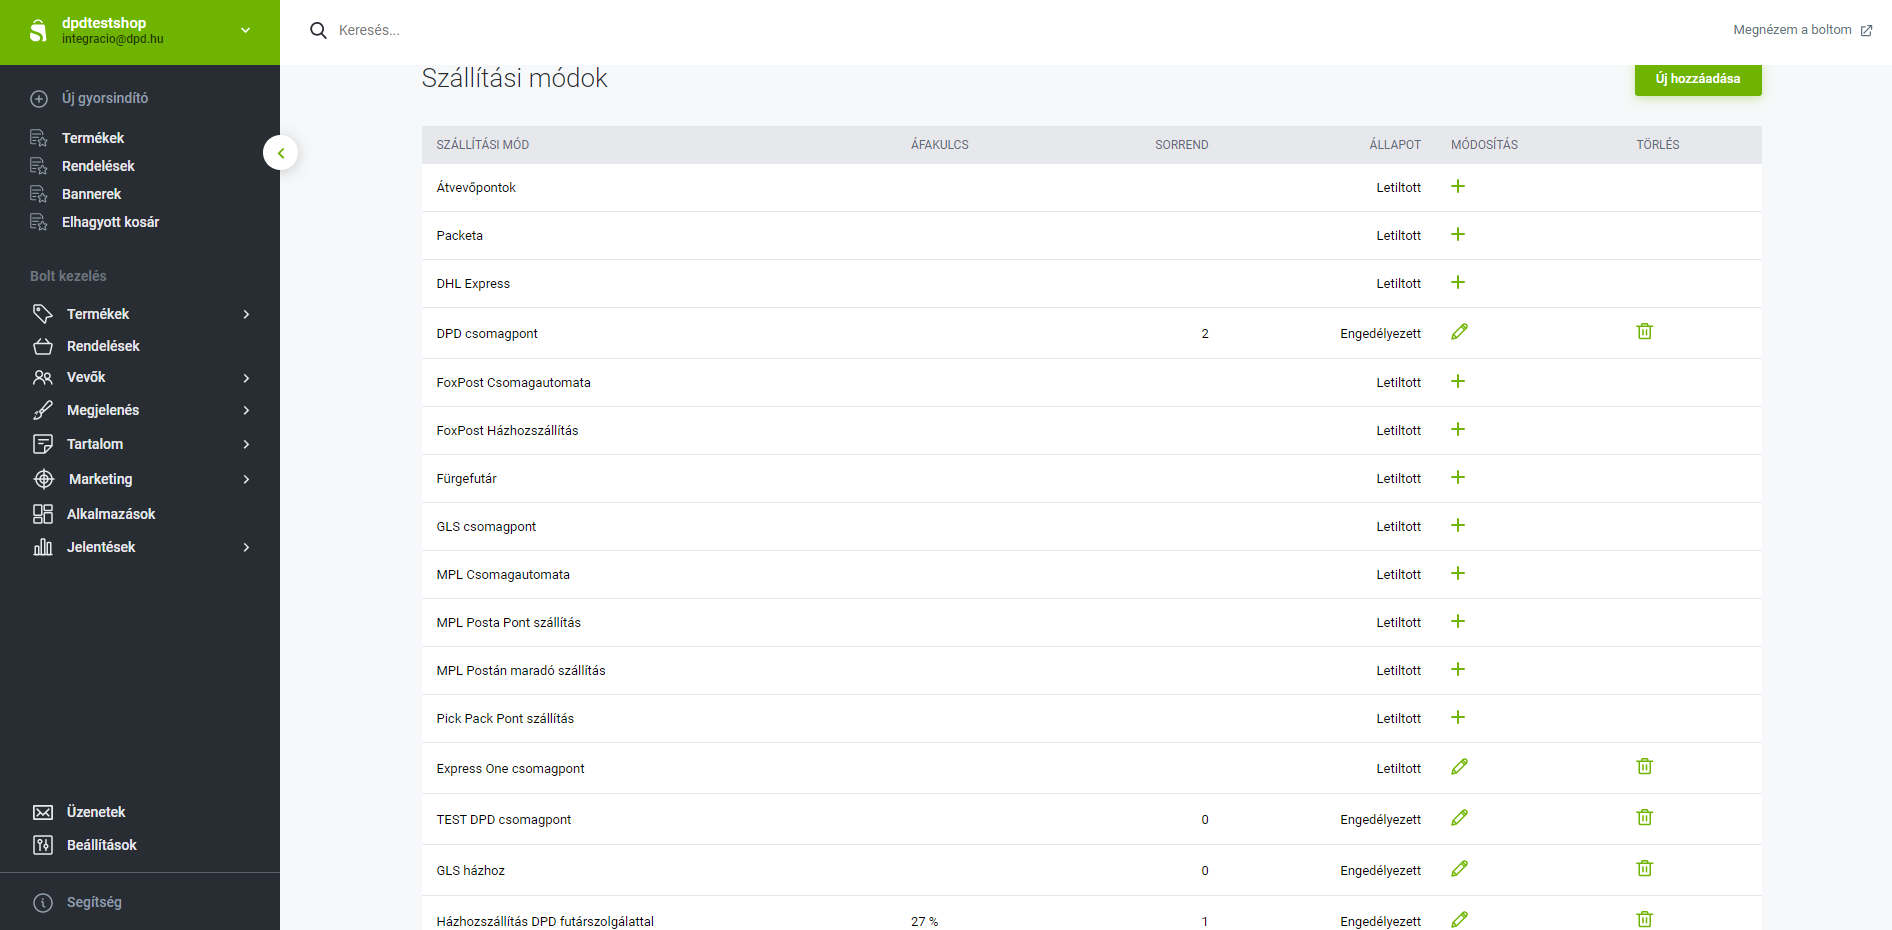Open Elhagyott kosár shortcut
The image size is (1892, 930).
110,222
